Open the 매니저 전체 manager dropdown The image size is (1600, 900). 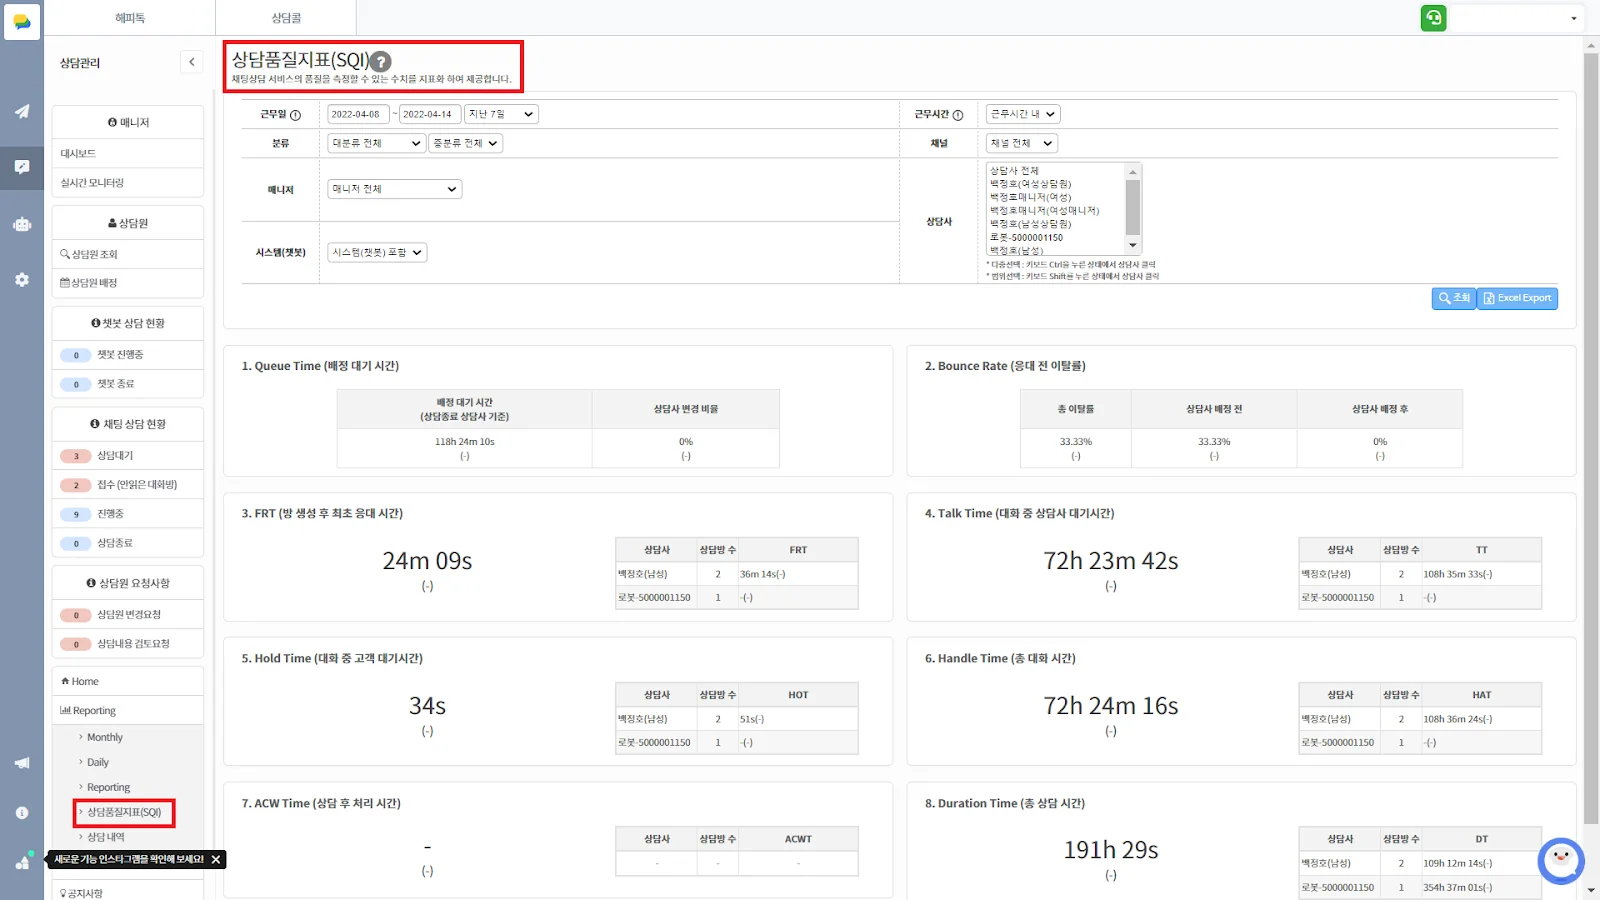[x=394, y=189]
